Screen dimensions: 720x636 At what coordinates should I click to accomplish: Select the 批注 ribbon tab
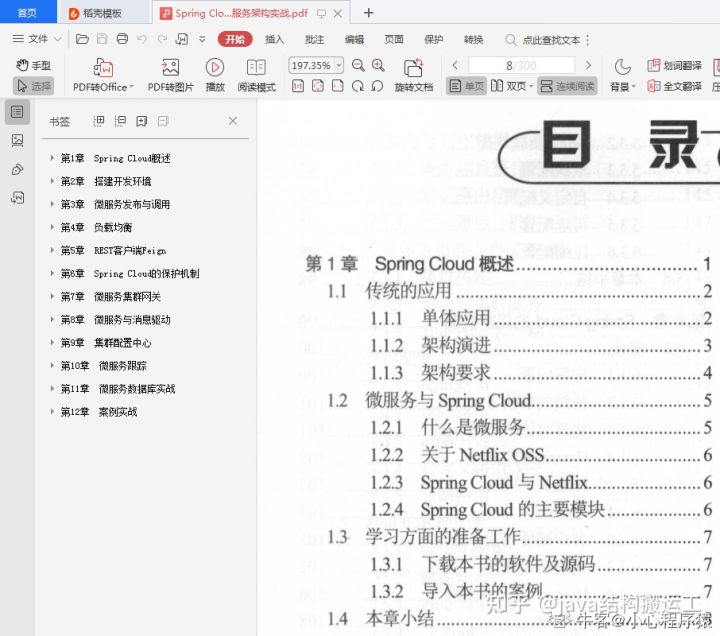pyautogui.click(x=315, y=39)
